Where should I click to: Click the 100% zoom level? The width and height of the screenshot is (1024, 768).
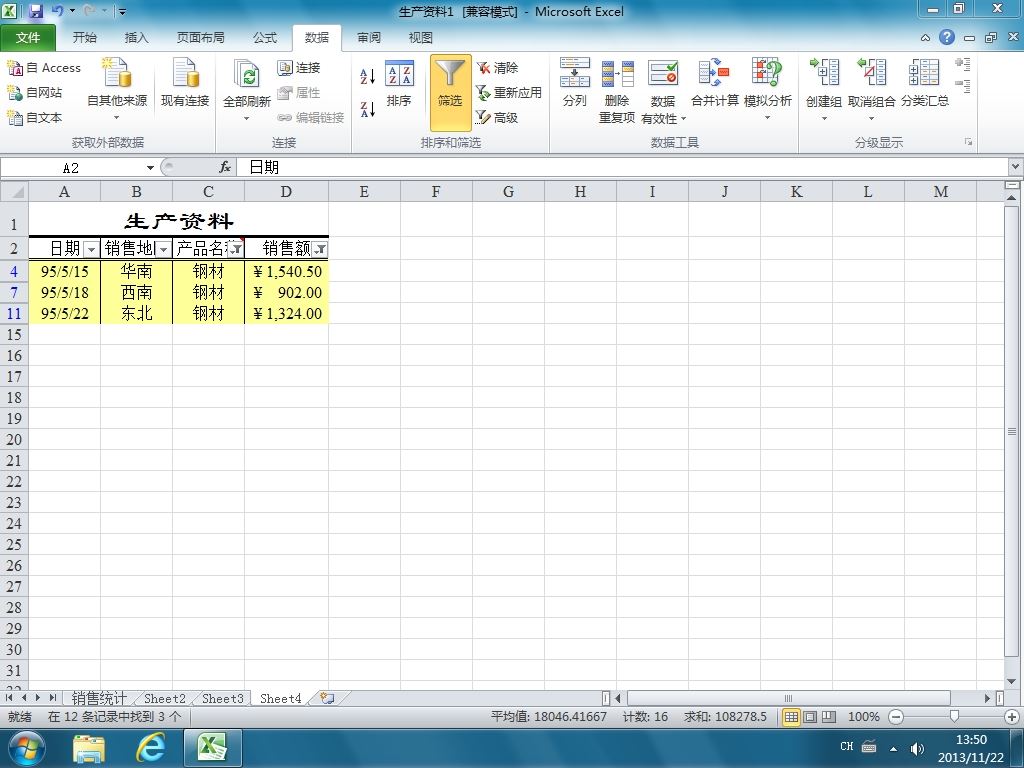863,717
